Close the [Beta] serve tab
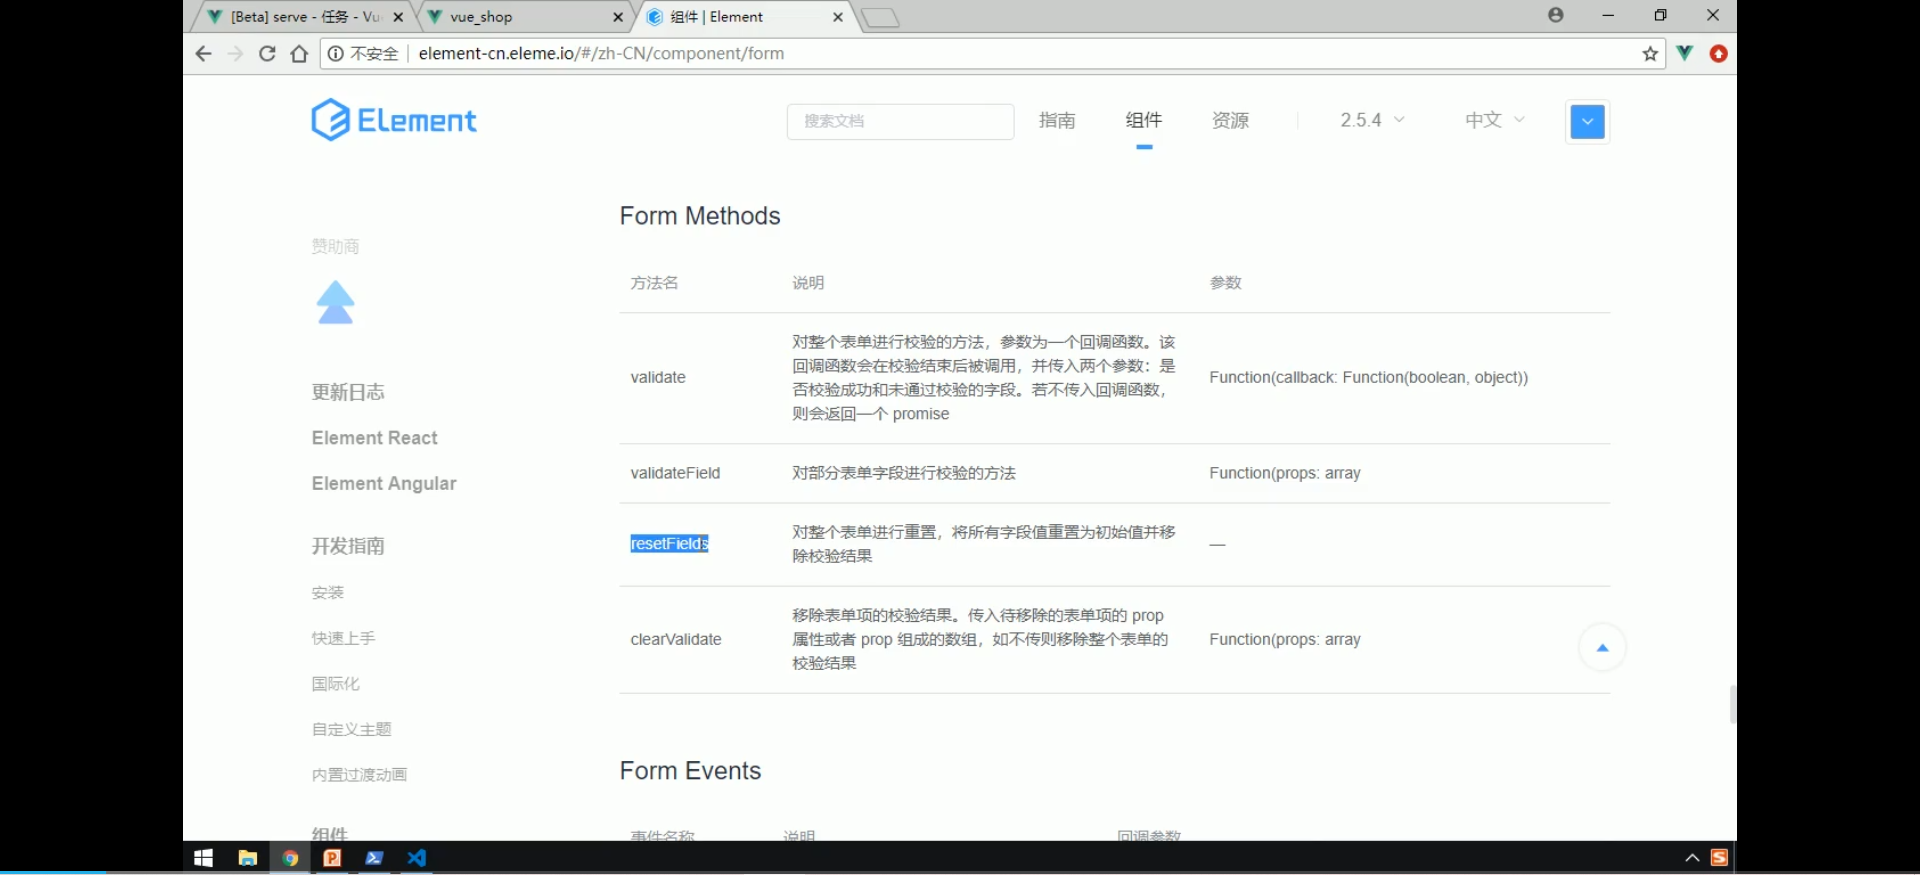1920x875 pixels. point(398,17)
